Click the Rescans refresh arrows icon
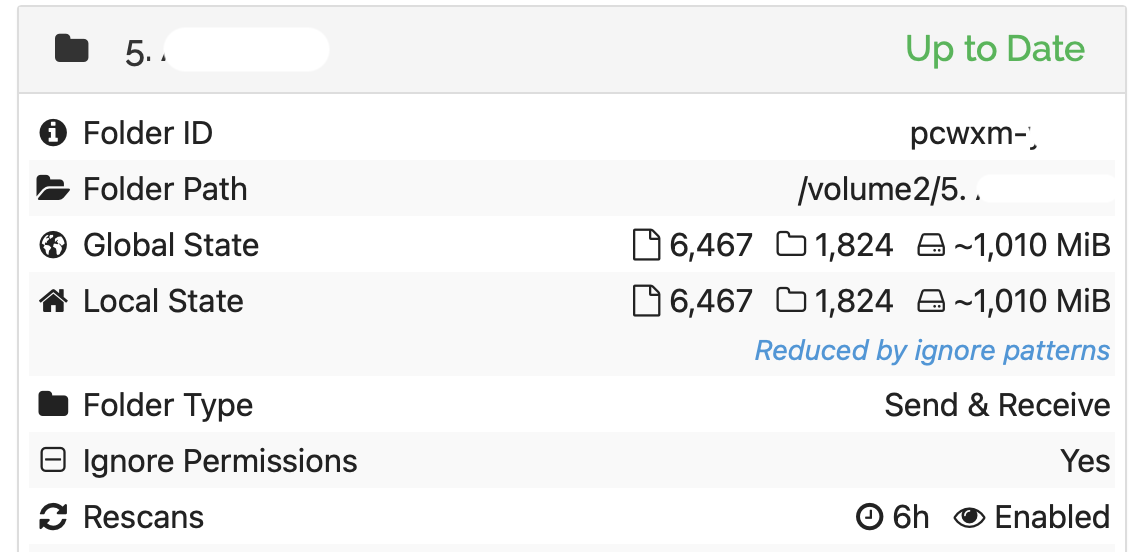The width and height of the screenshot is (1144, 552). pyautogui.click(x=53, y=517)
